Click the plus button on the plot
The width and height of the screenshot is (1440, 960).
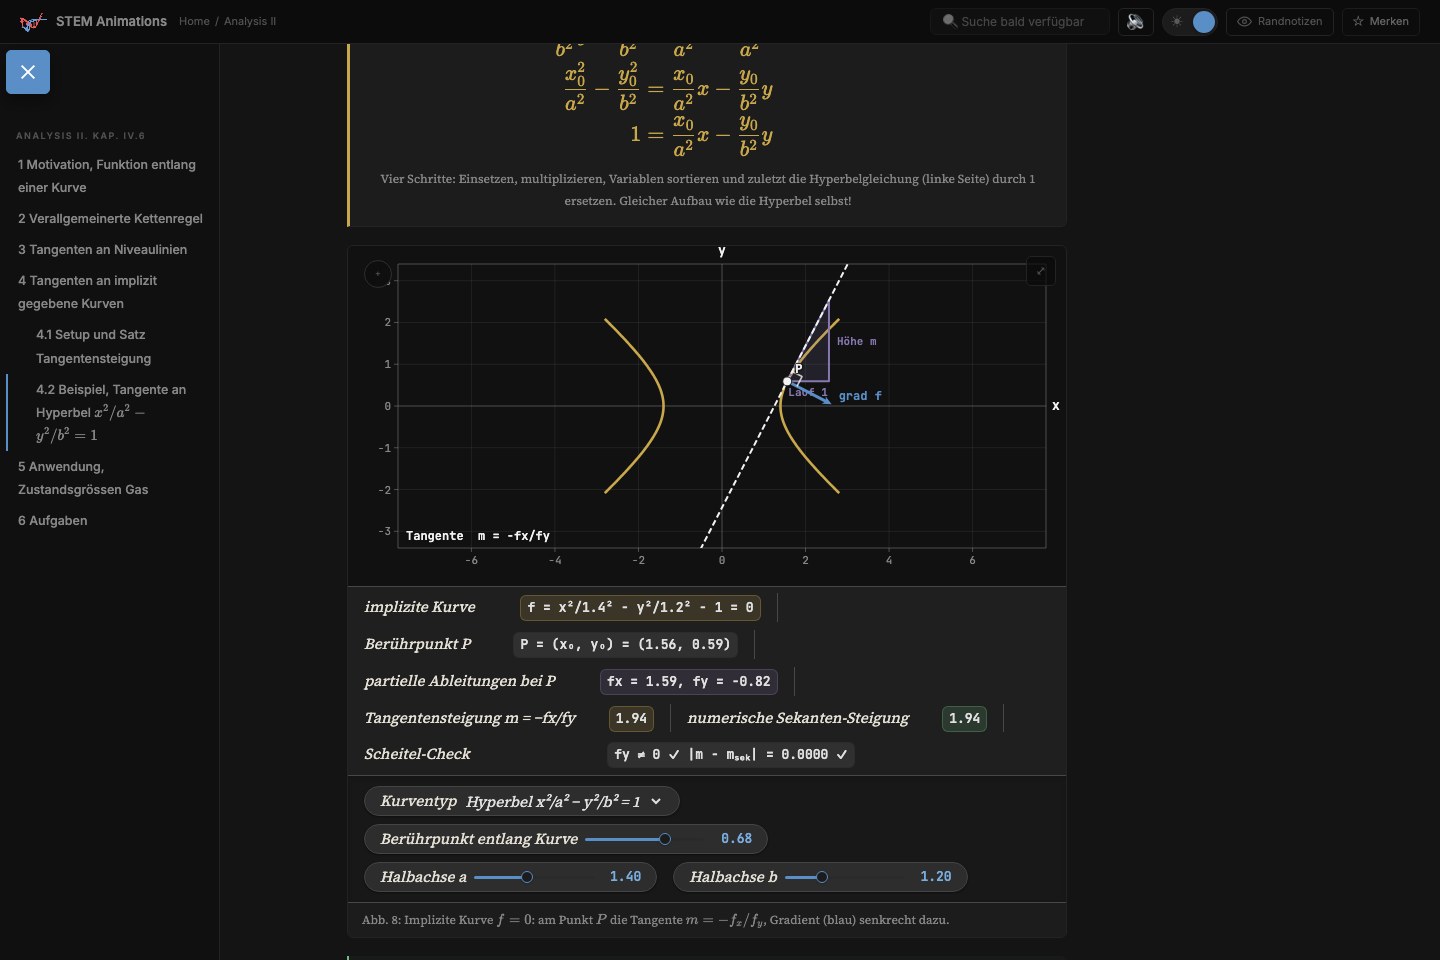point(377,273)
